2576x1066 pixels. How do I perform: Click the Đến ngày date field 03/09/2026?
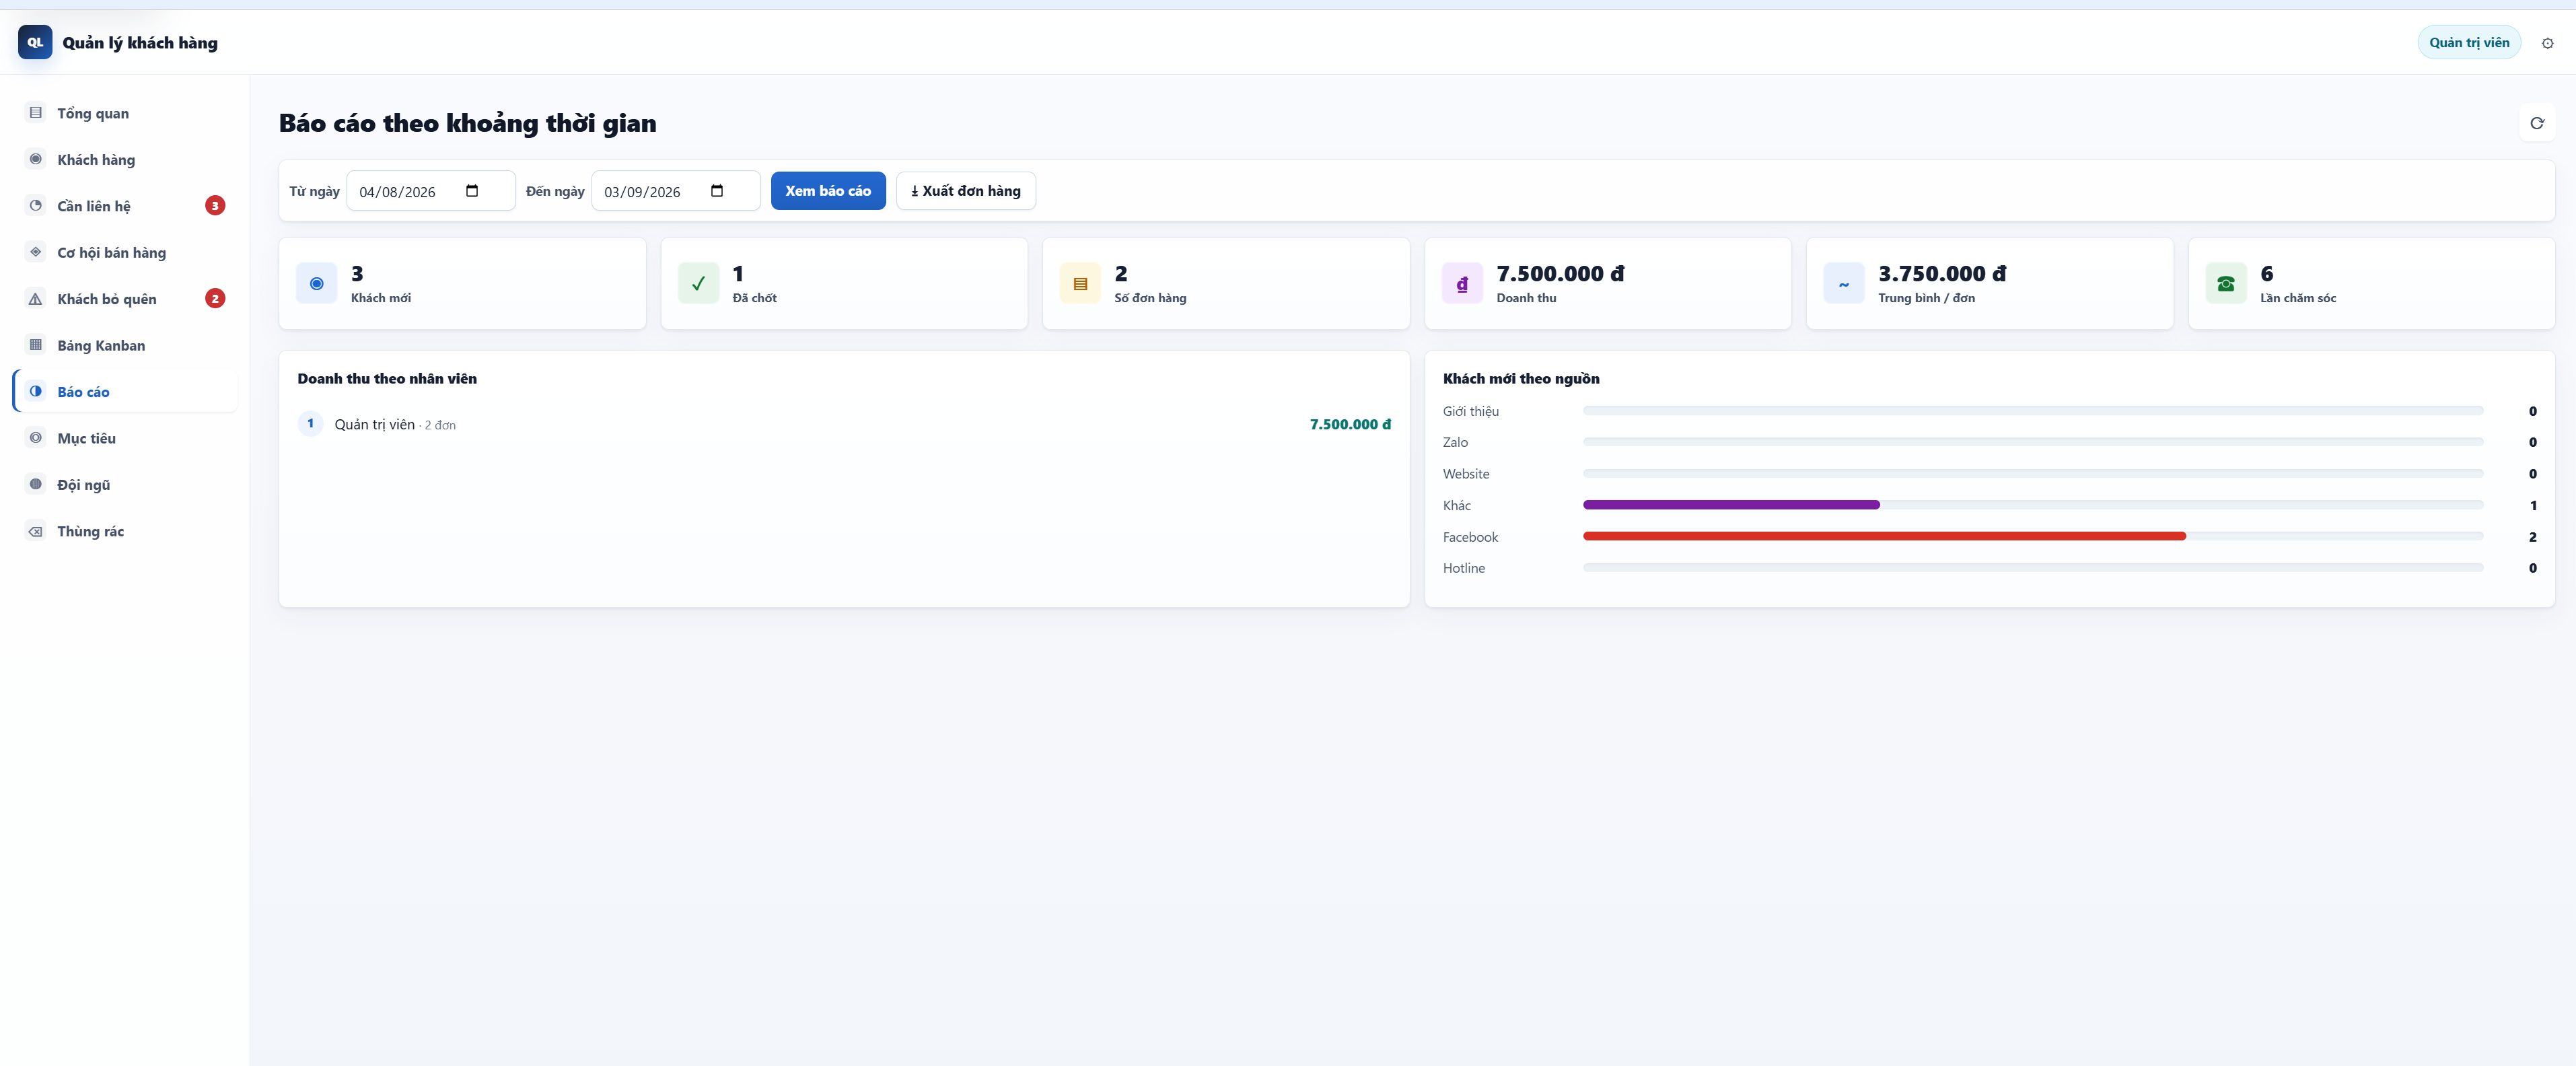click(x=676, y=191)
